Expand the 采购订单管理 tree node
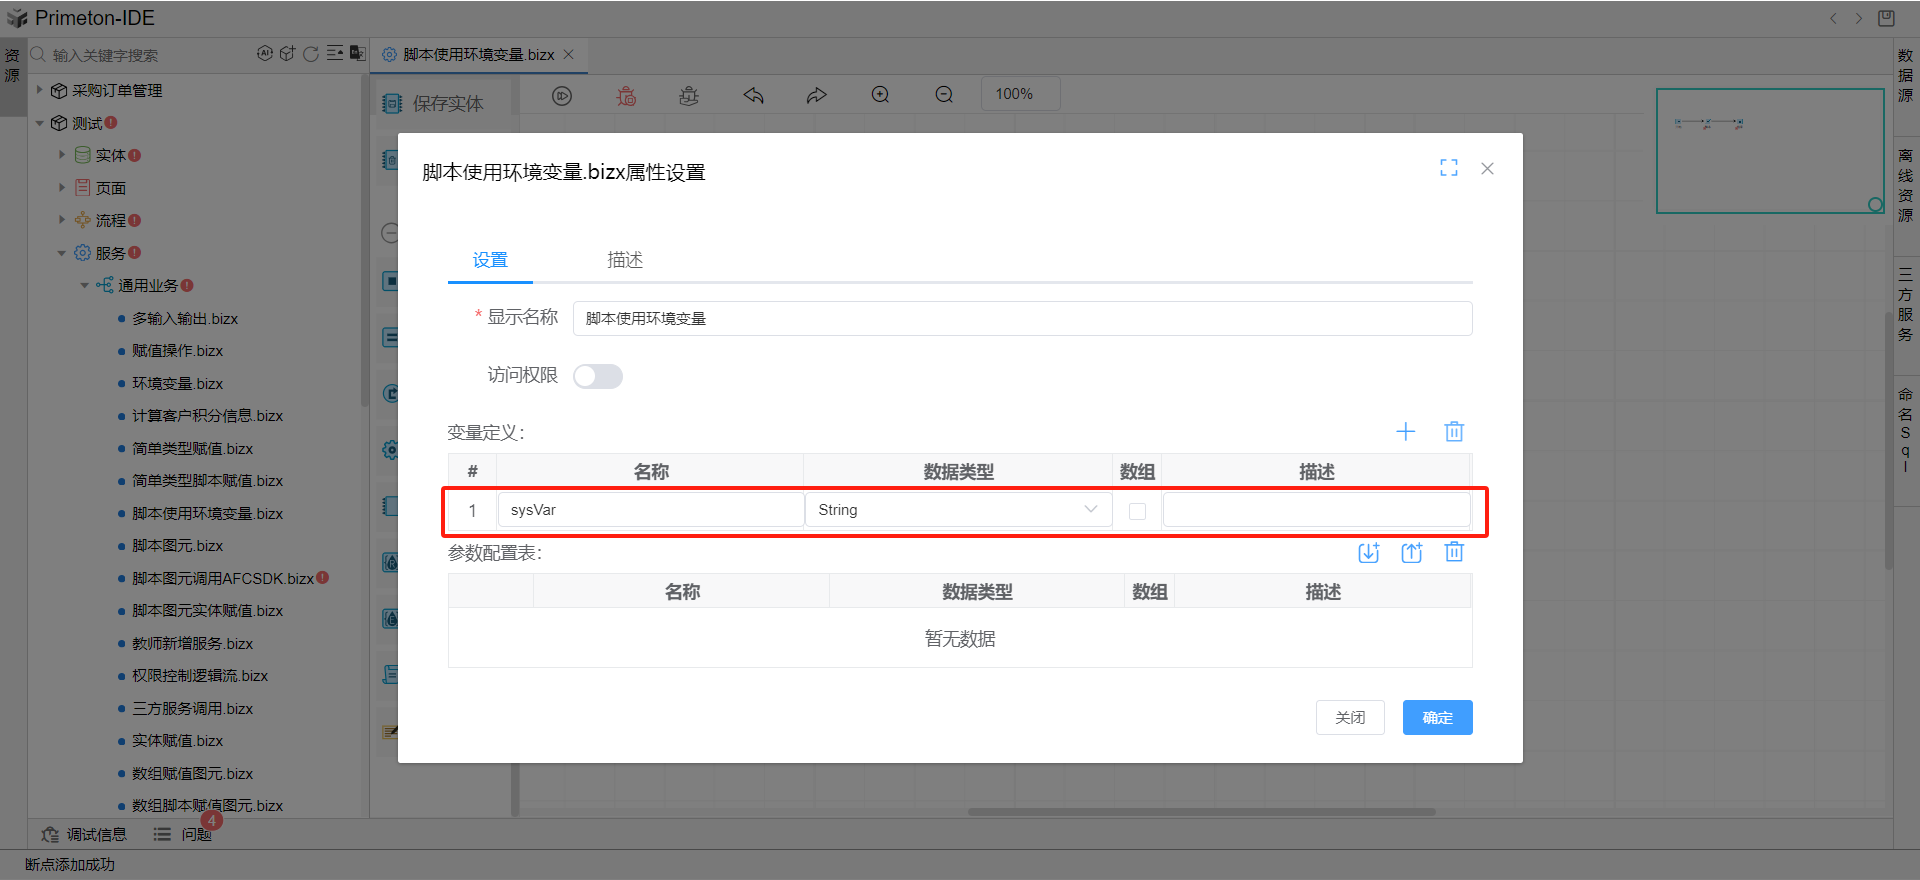The image size is (1920, 880). 40,90
